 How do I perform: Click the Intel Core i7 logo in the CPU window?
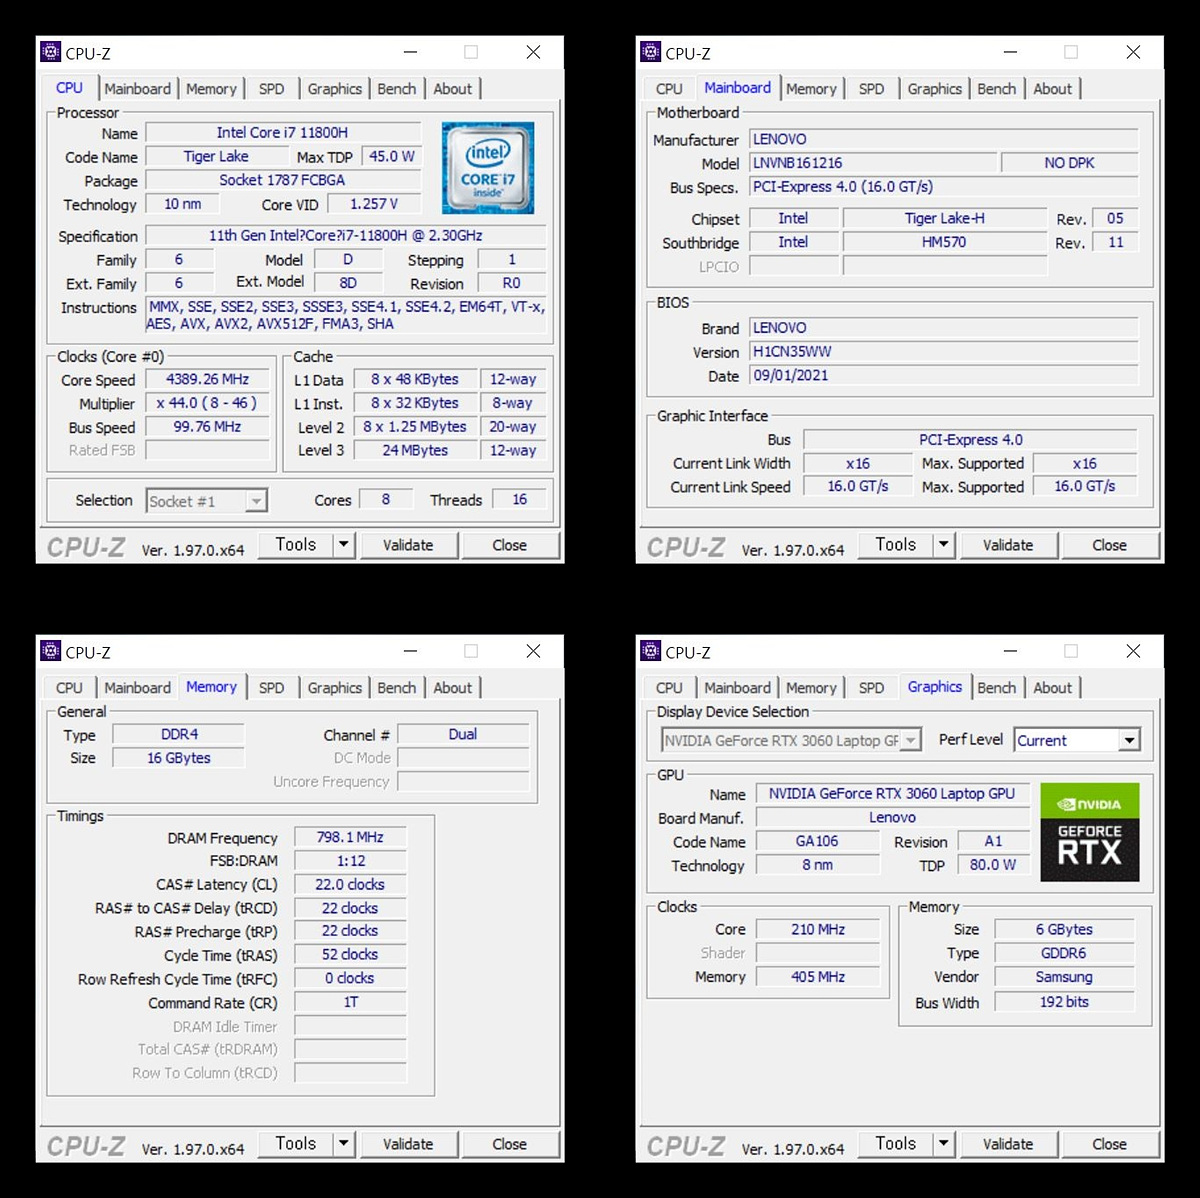point(488,168)
